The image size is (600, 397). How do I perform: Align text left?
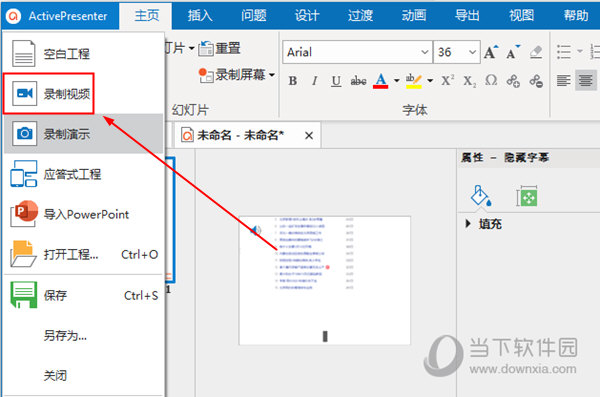point(564,81)
